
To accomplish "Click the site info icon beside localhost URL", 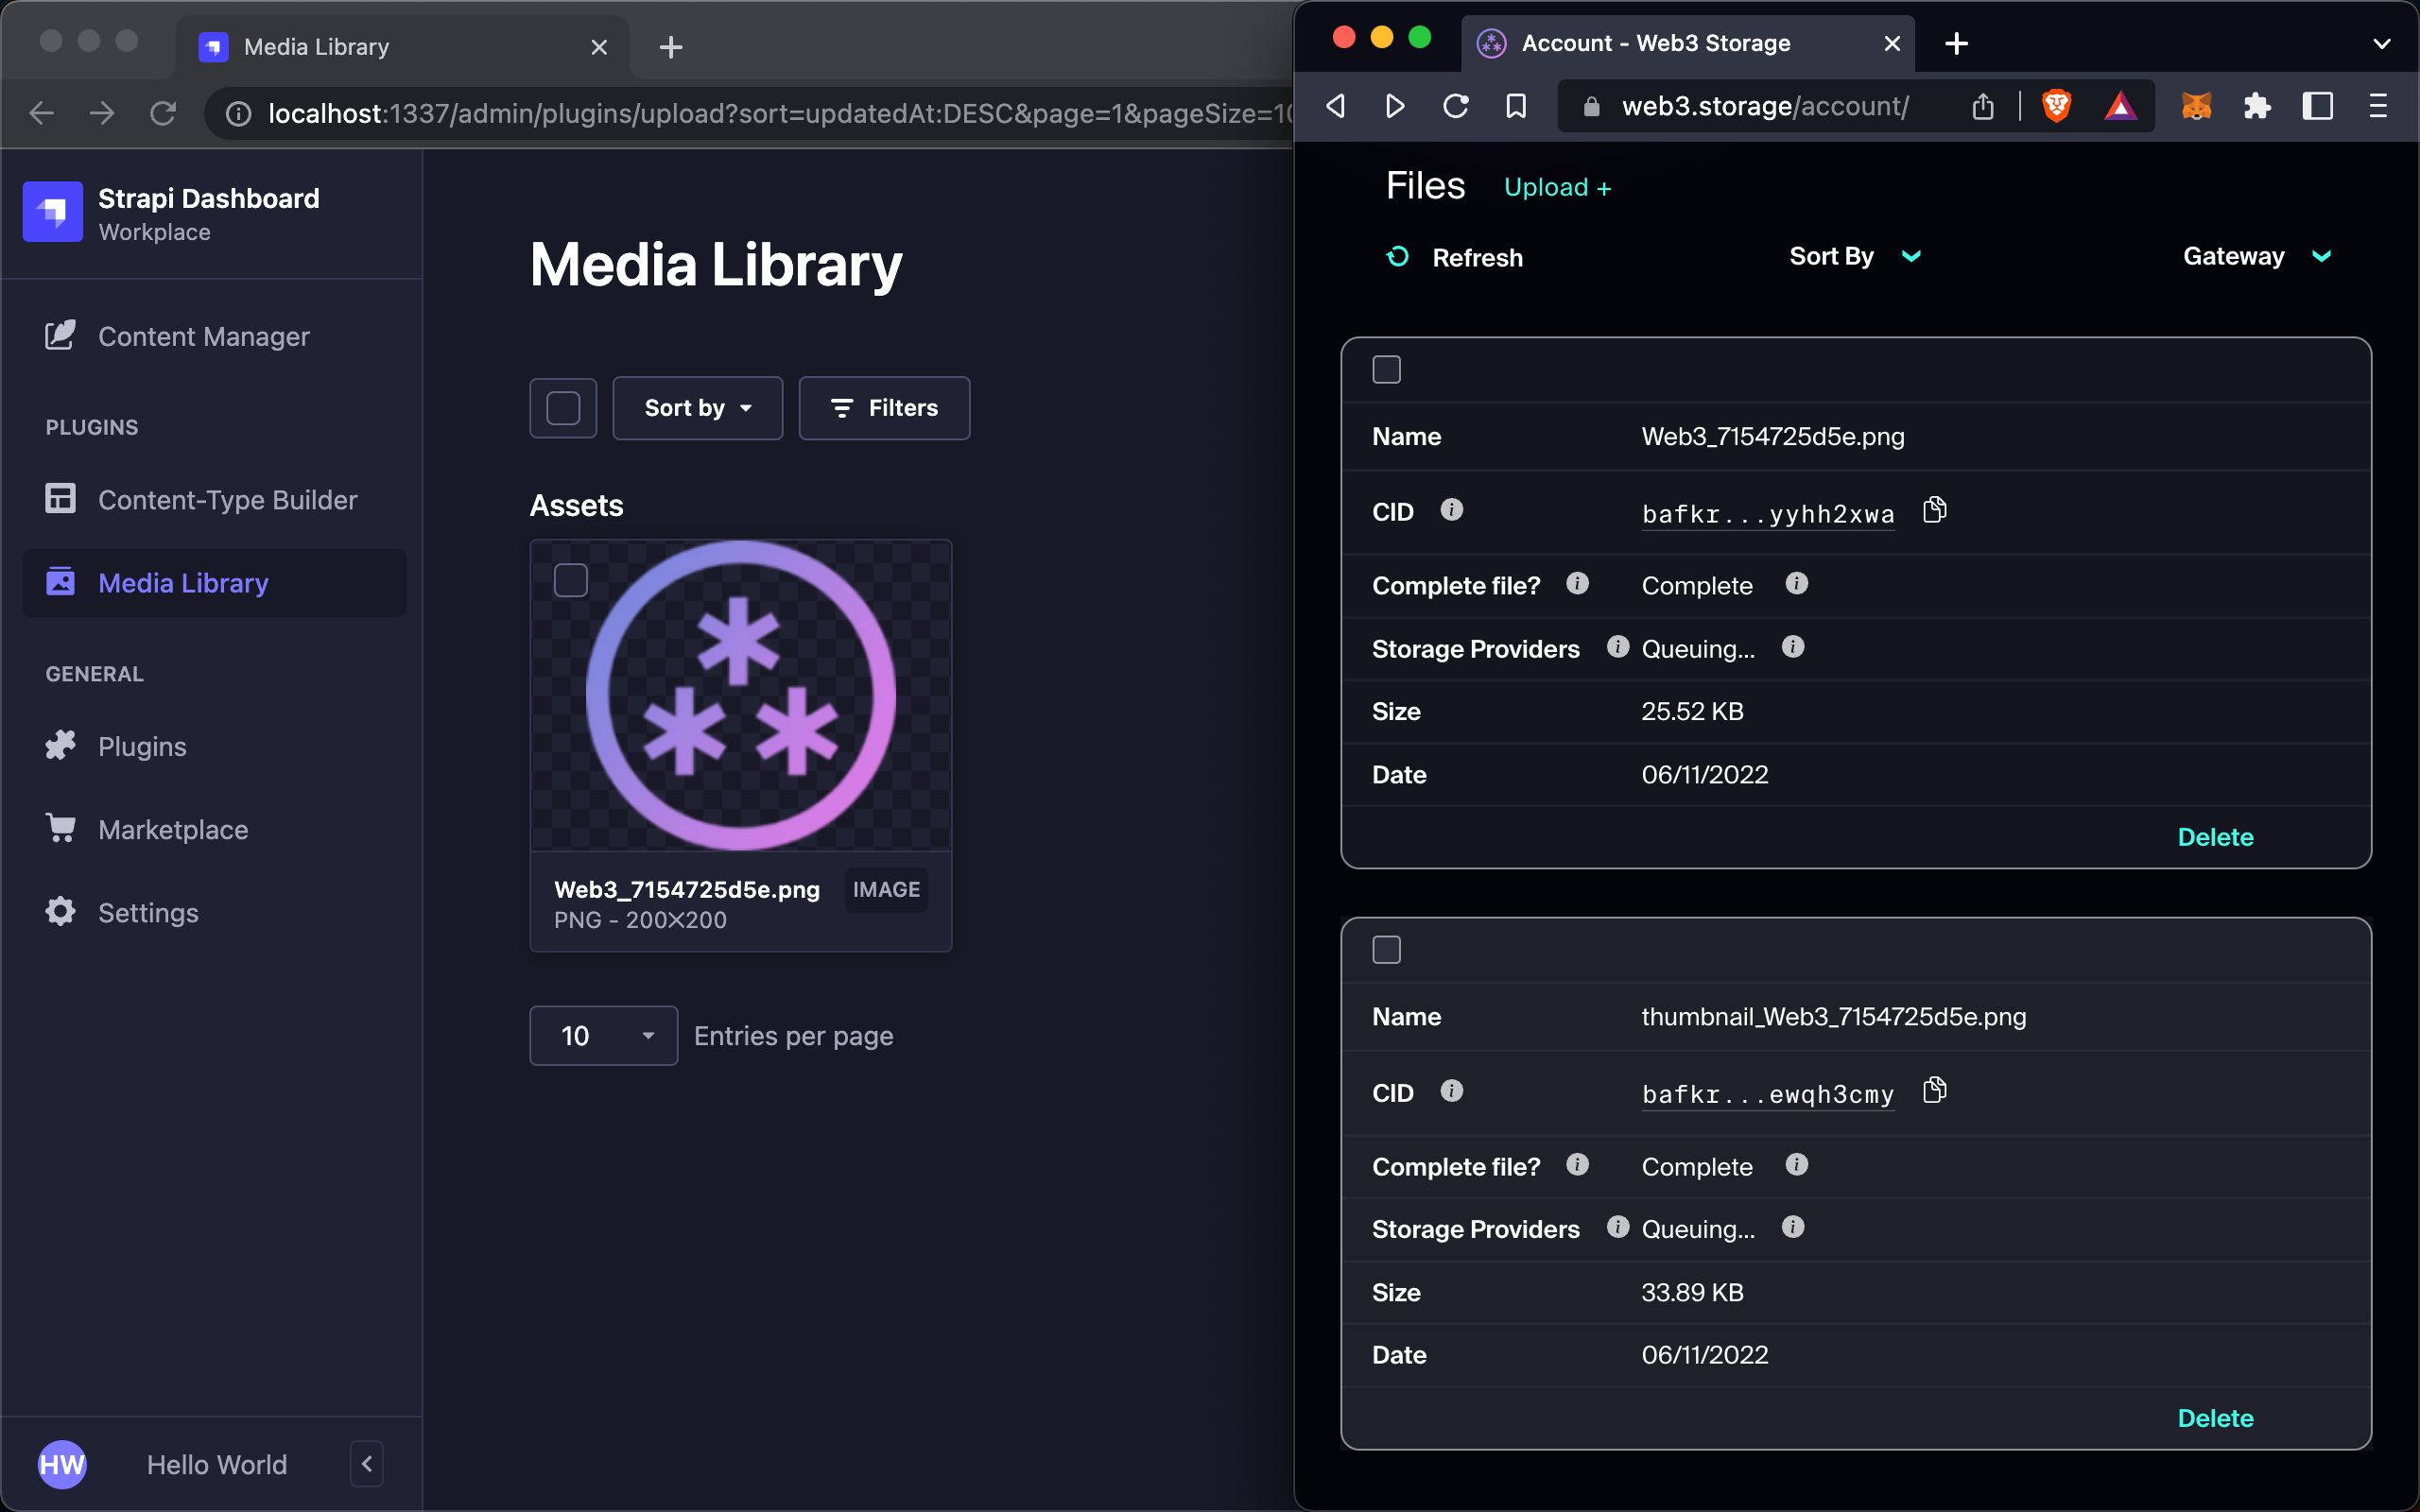I will pyautogui.click(x=238, y=114).
